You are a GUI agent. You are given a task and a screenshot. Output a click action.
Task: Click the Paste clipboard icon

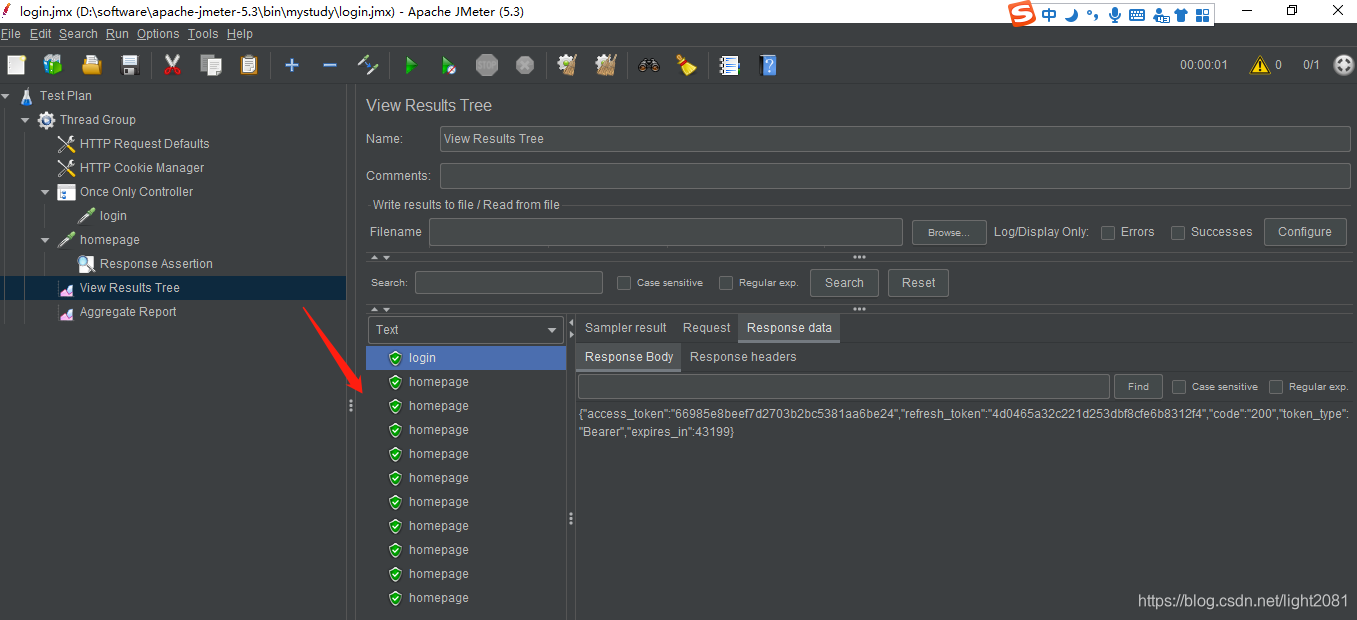click(248, 65)
